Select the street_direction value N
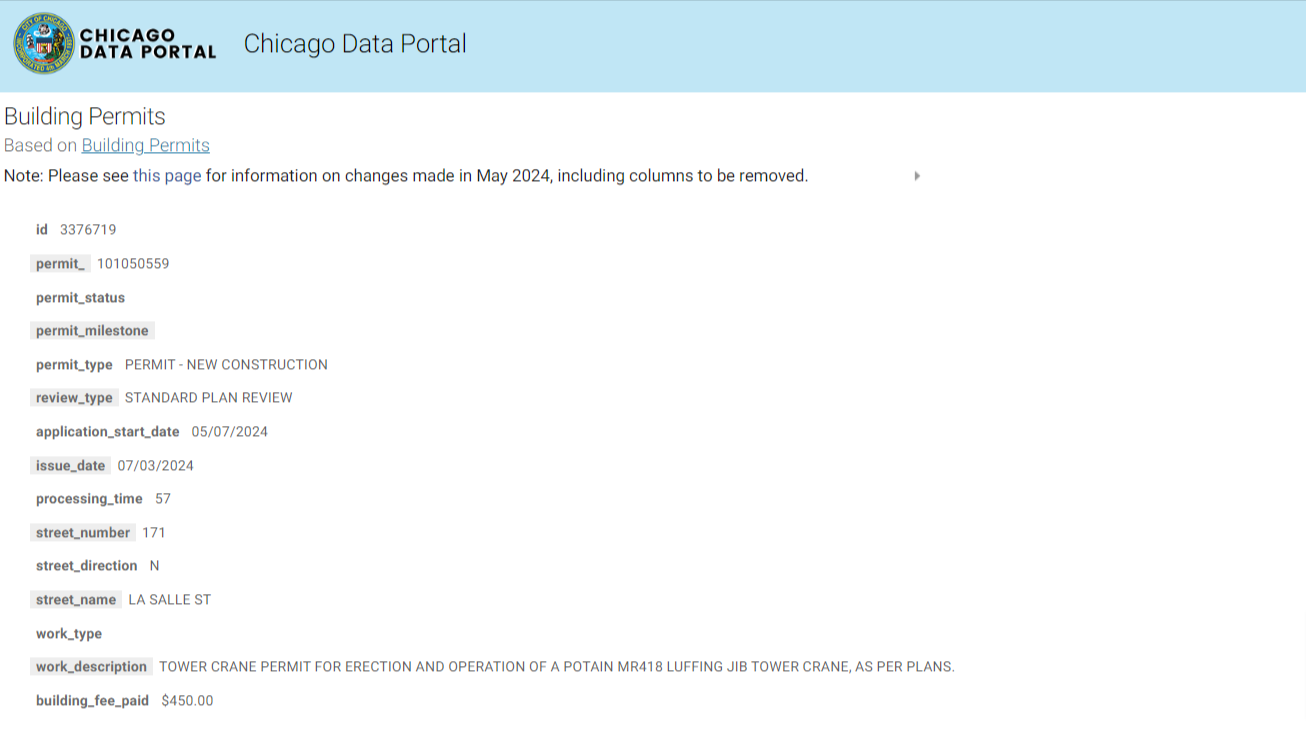 [x=155, y=566]
